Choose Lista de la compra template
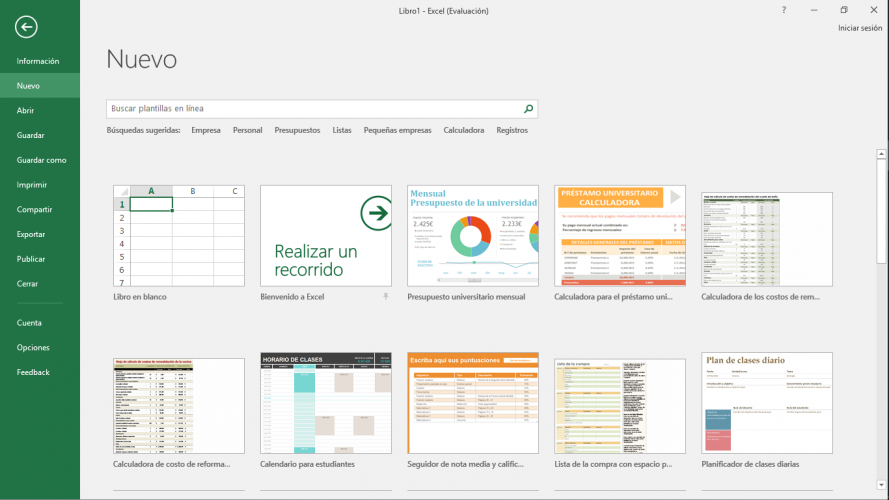This screenshot has height=500, width=889. (620, 406)
